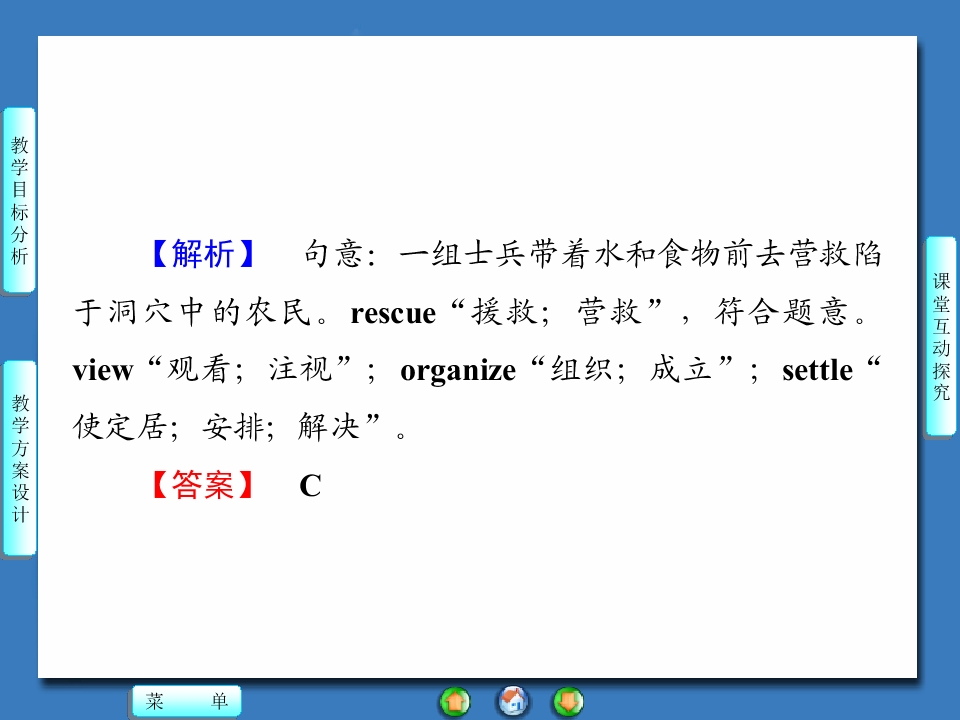Open the 菜单 menu button
Image resolution: width=960 pixels, height=720 pixels.
[x=187, y=701]
